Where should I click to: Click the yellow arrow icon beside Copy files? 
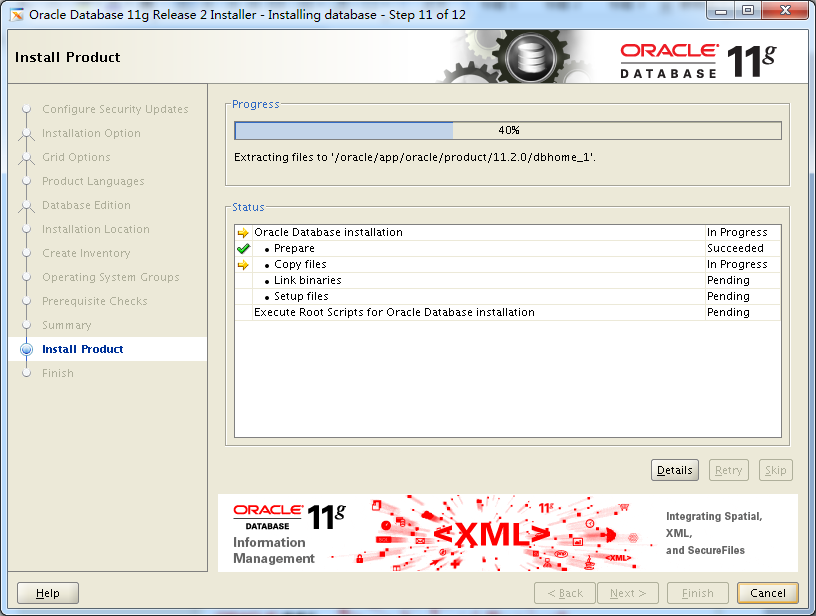click(x=243, y=265)
